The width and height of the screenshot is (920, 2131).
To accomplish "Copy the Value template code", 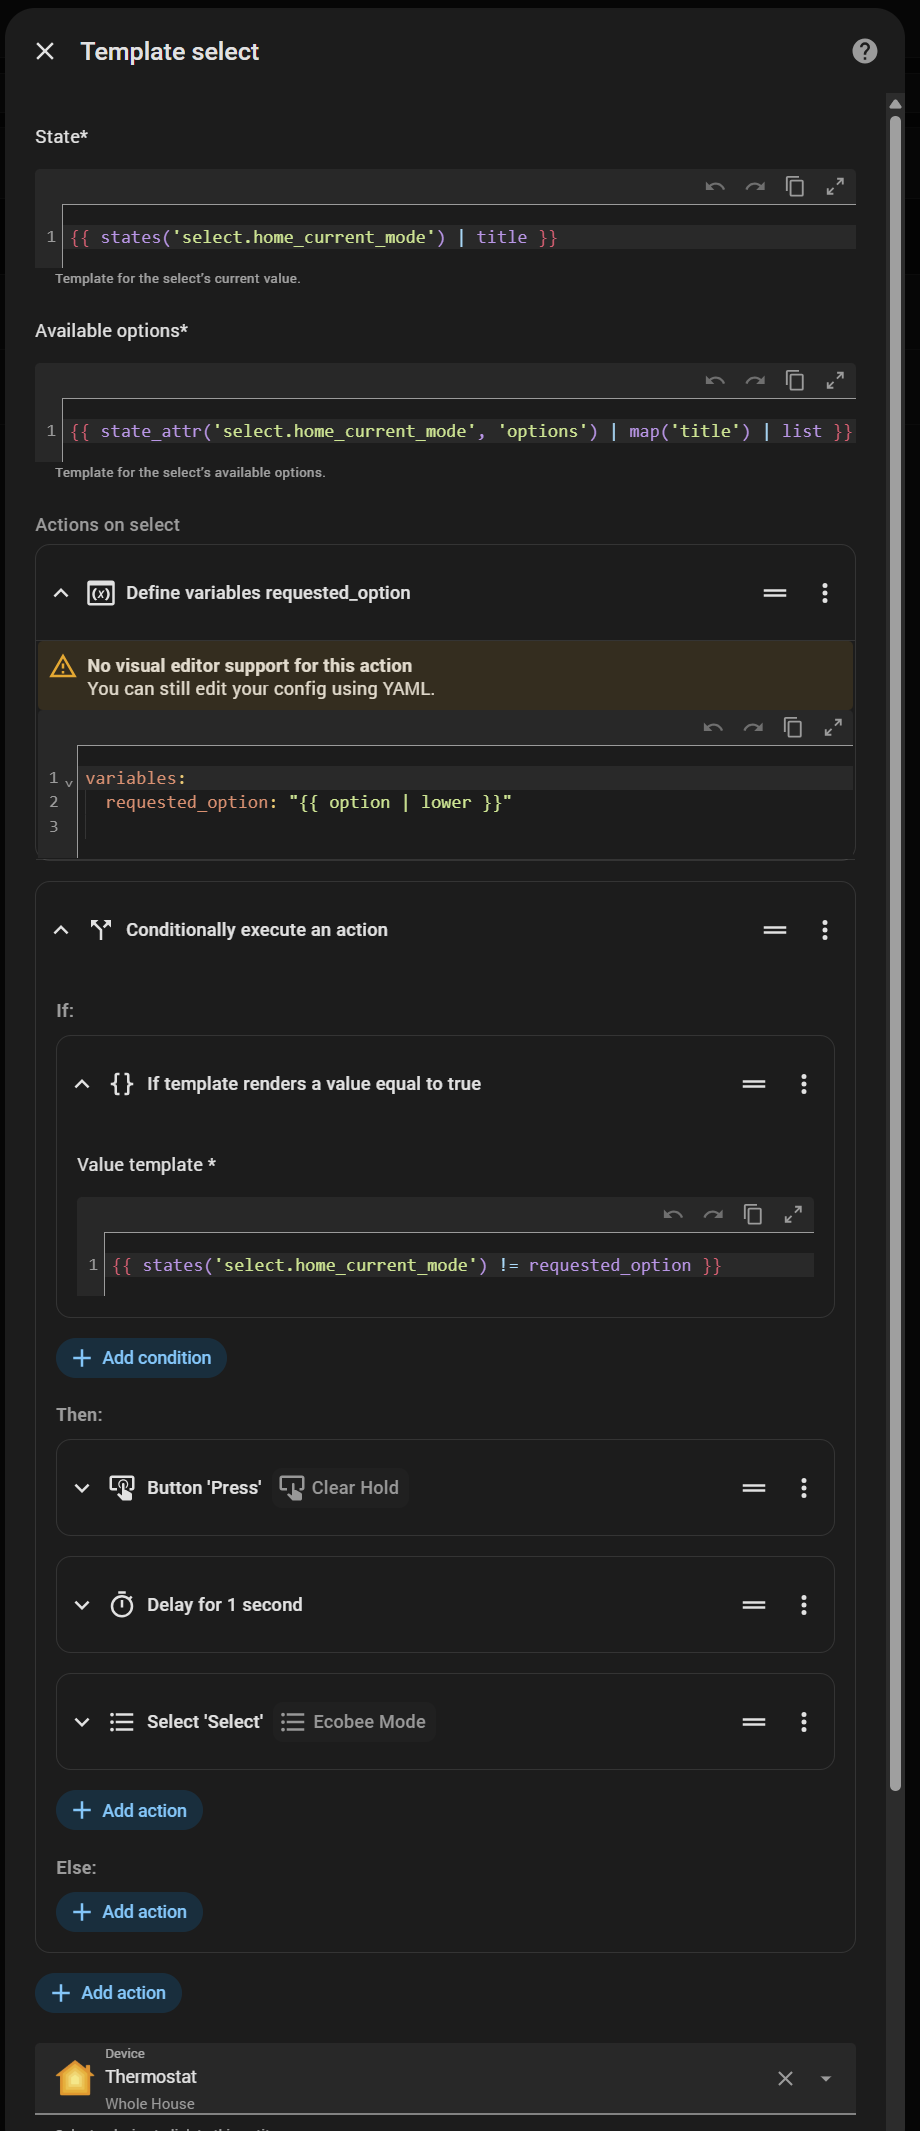I will 753,1214.
